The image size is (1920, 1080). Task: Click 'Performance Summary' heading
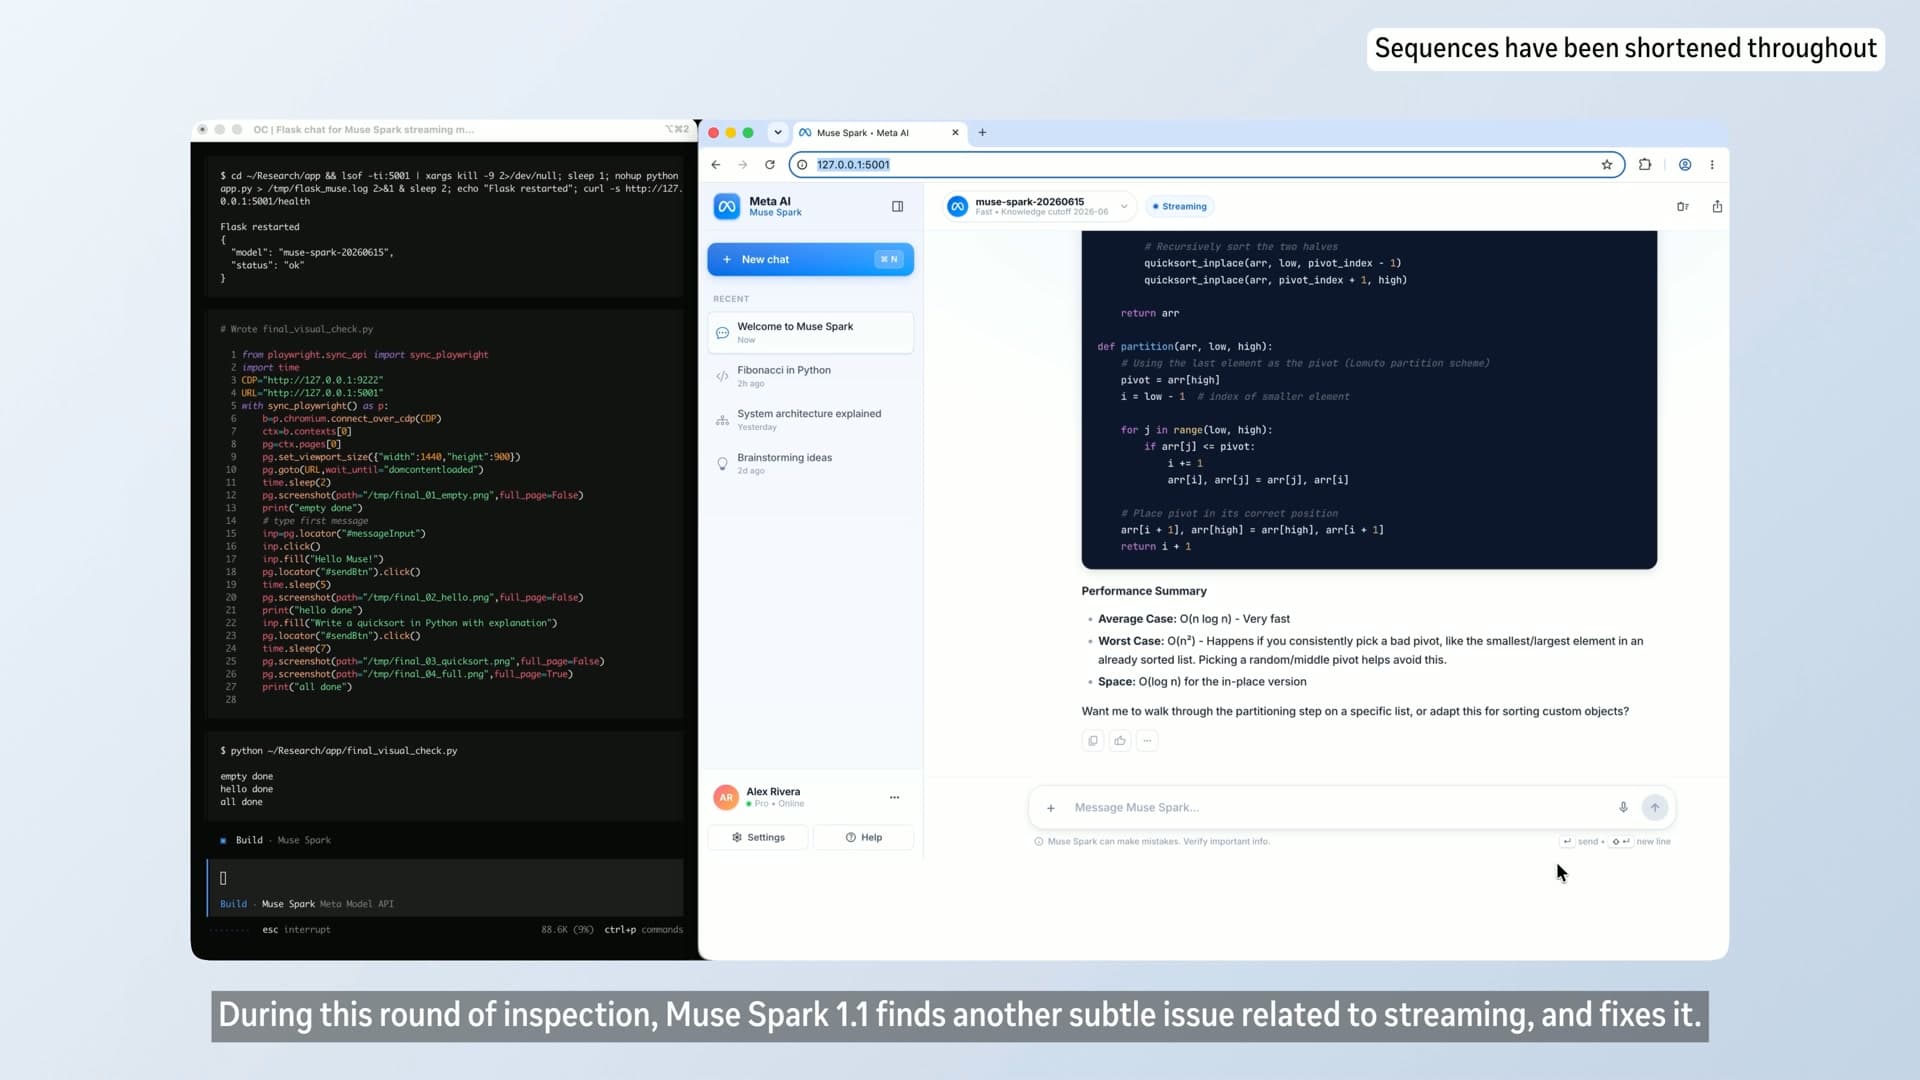pyautogui.click(x=1144, y=591)
